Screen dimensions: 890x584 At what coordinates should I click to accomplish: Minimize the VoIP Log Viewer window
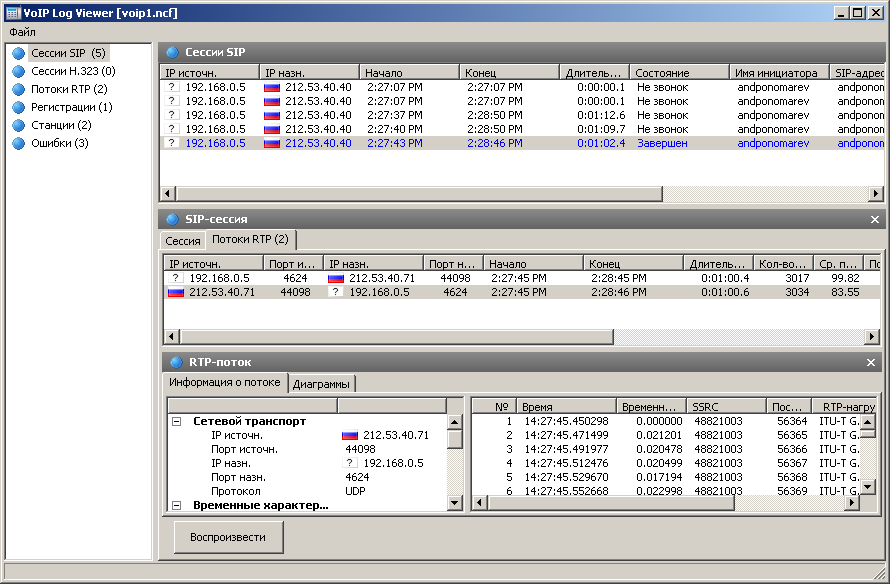pyautogui.click(x=841, y=13)
